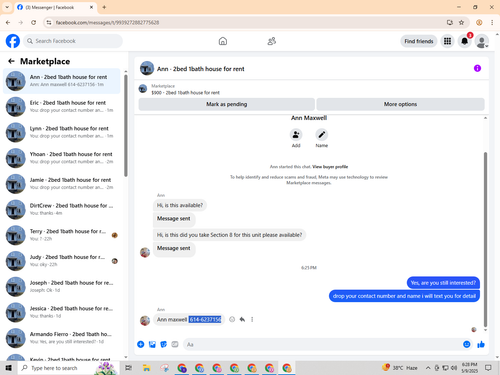The height and width of the screenshot is (375, 500).
Task: Click Ann's avatar beside last message
Action: [145, 320]
